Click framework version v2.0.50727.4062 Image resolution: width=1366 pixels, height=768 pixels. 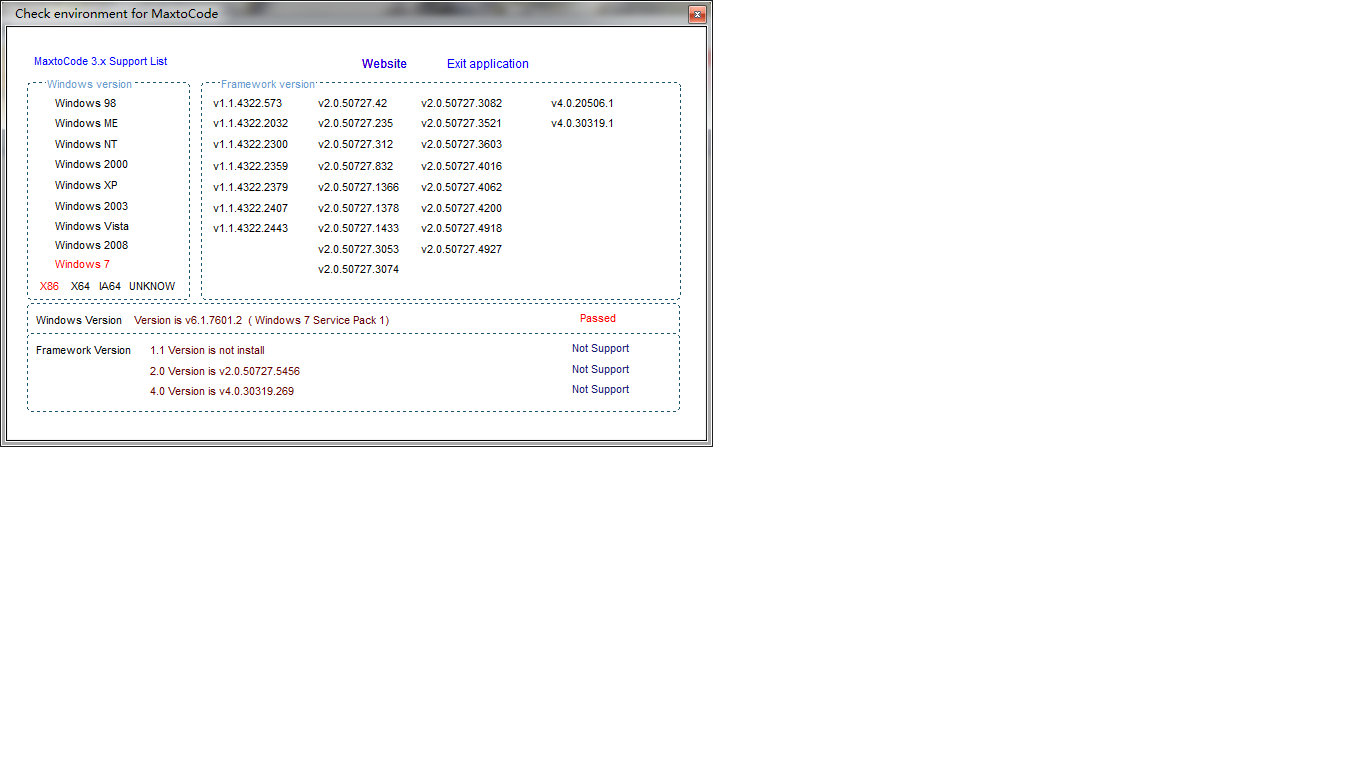[x=462, y=187]
